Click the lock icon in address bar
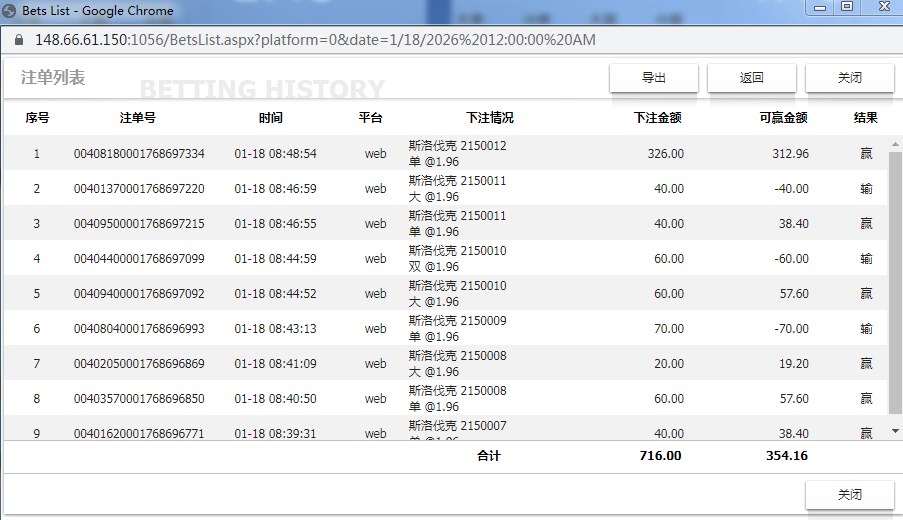903x520 pixels. [19, 40]
